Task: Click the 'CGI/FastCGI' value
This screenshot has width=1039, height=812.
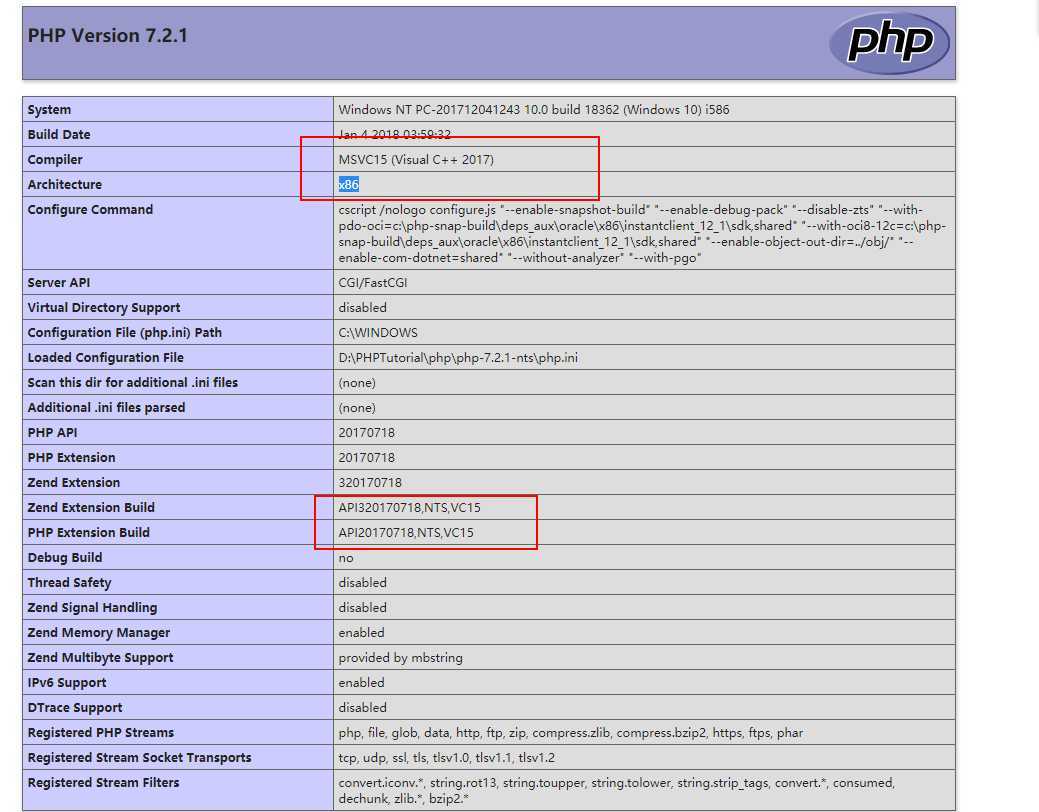Action: coord(372,282)
